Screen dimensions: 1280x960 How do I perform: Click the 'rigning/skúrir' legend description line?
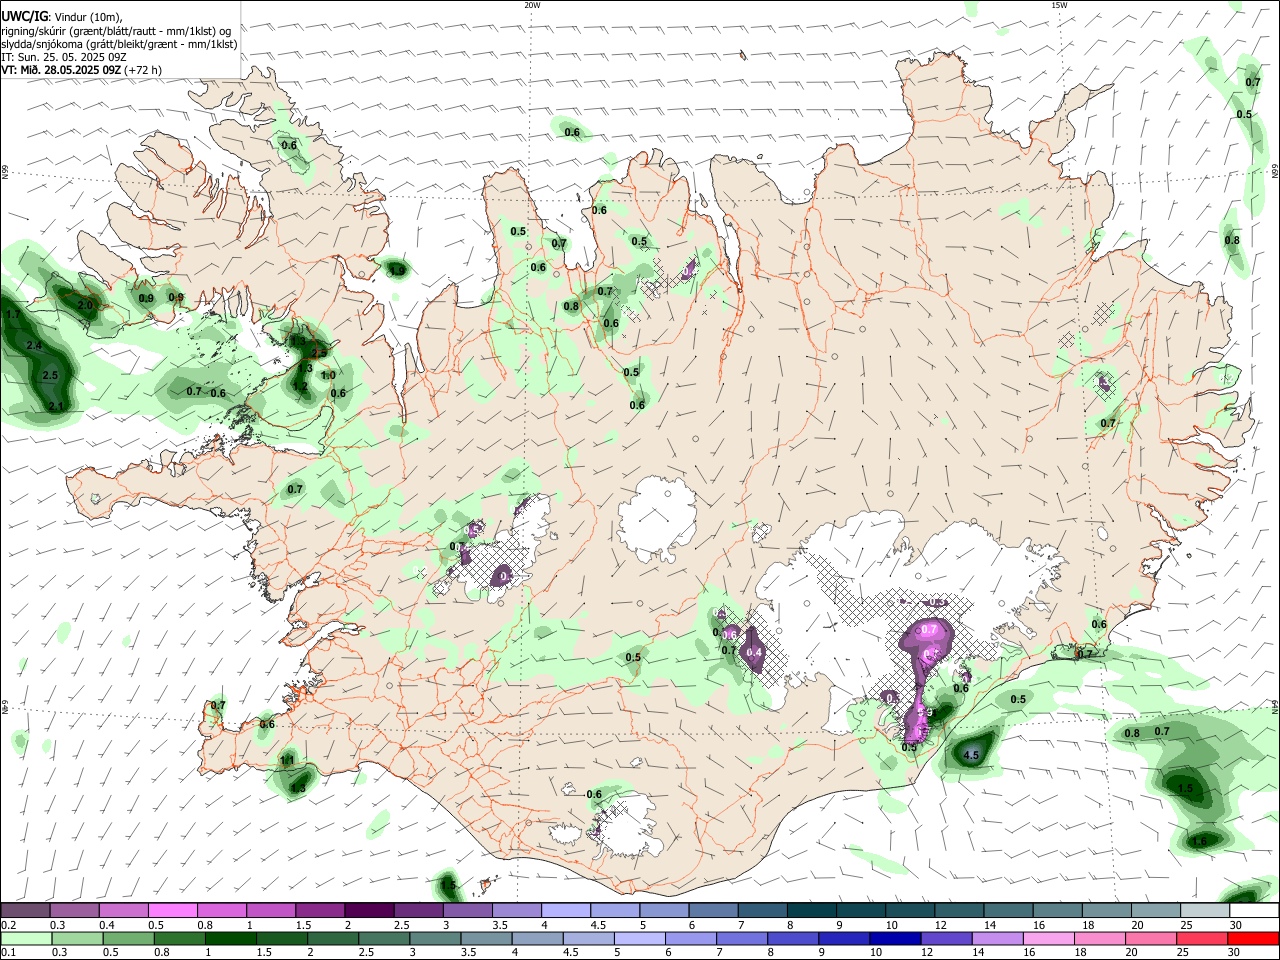click(116, 30)
